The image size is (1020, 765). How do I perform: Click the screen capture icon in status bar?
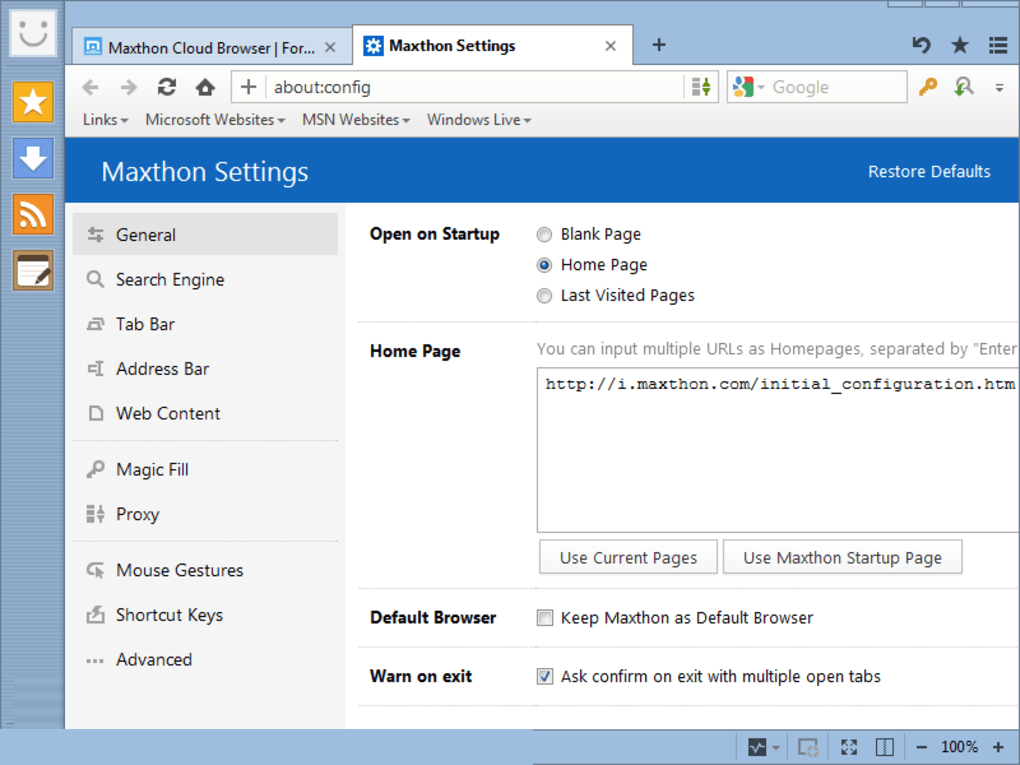click(808, 747)
